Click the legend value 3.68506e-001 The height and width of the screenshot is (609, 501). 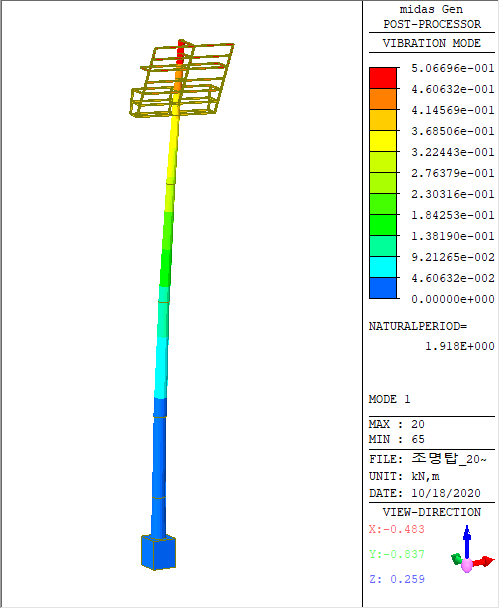[453, 131]
